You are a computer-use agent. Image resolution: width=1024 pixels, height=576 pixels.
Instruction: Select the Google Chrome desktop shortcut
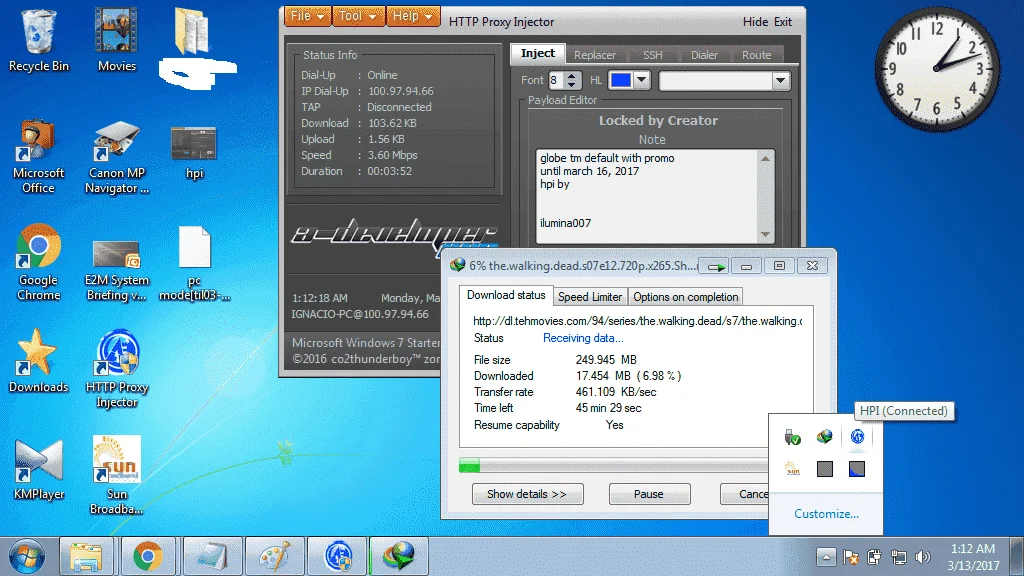tap(39, 263)
